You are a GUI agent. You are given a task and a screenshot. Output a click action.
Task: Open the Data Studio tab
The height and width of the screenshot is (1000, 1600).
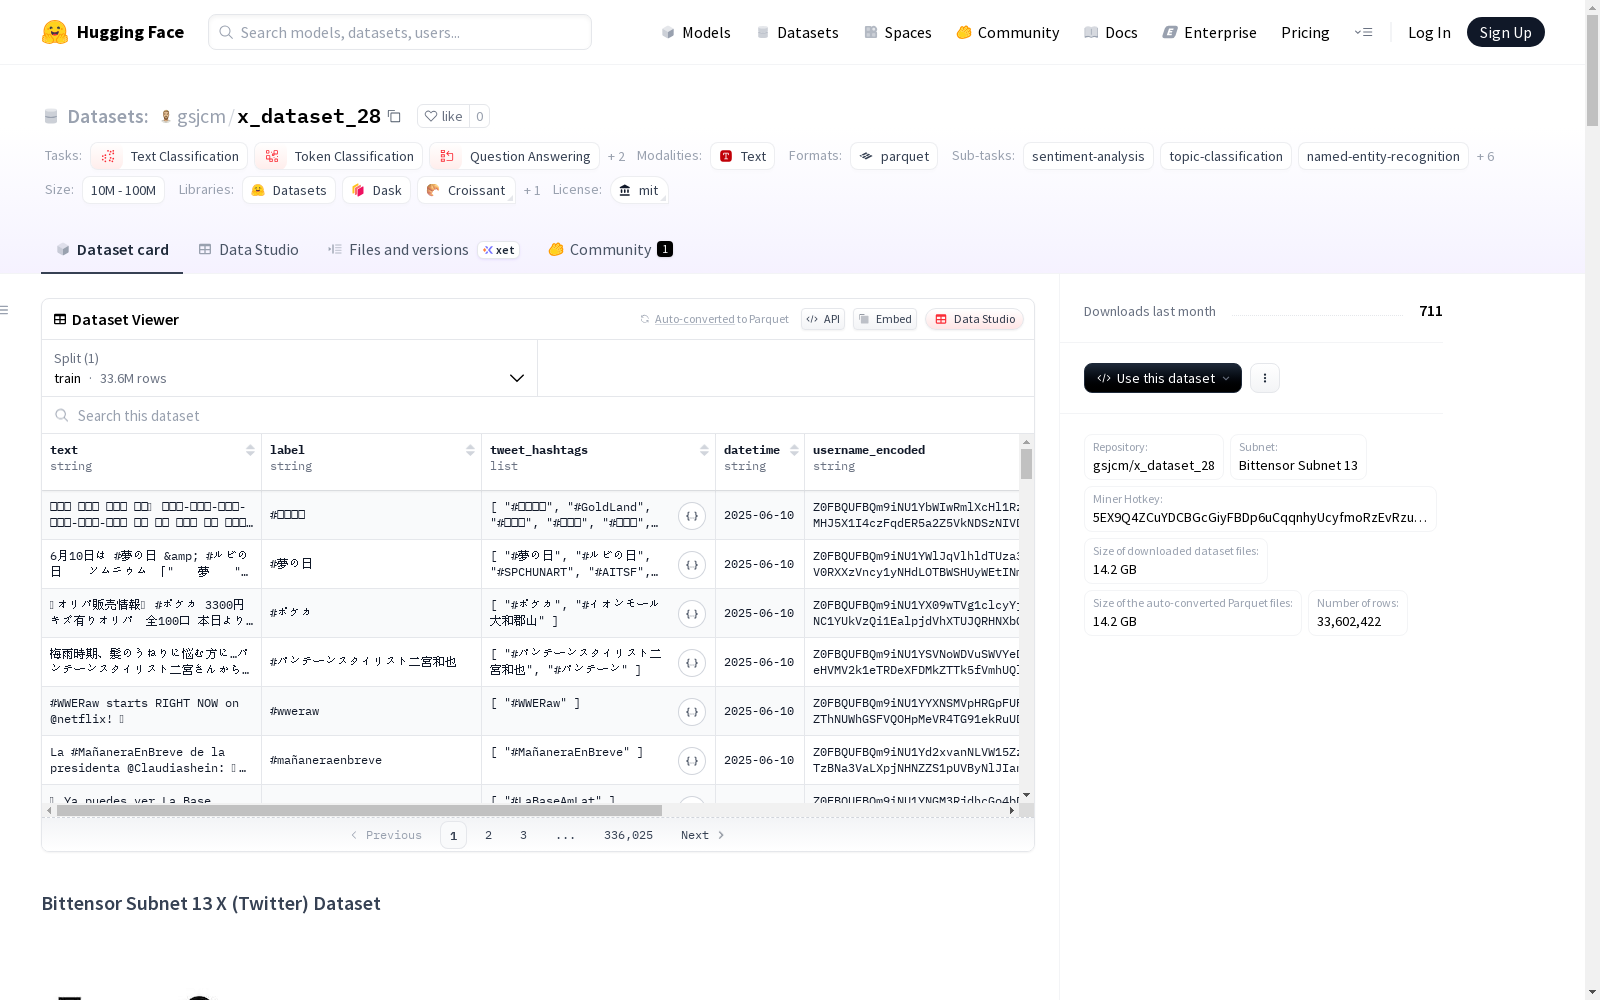tap(249, 250)
